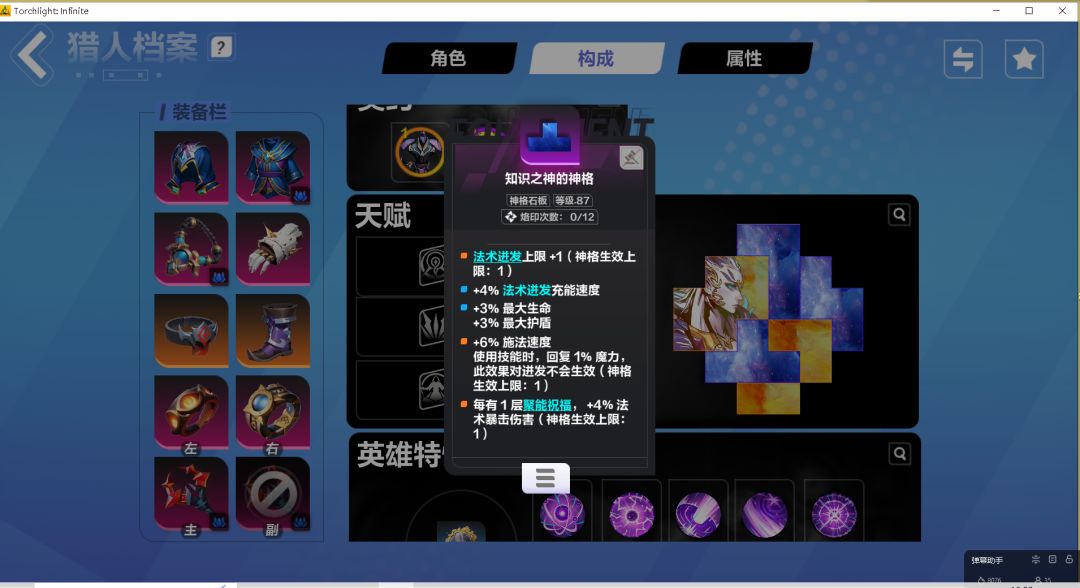Screen dimensions: 1080x588
Task: Click the orange slate piece at board bottom
Action: coord(768,398)
